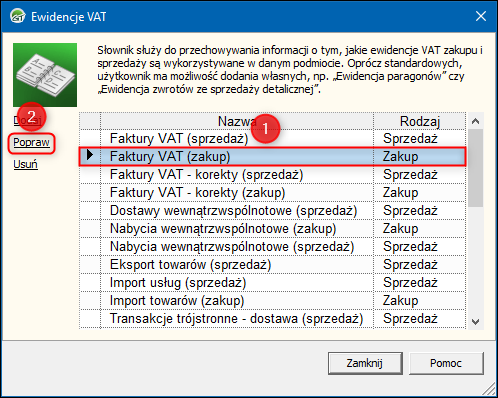498x398 pixels.
Task: Click the Dodaj link
Action: click(27, 120)
